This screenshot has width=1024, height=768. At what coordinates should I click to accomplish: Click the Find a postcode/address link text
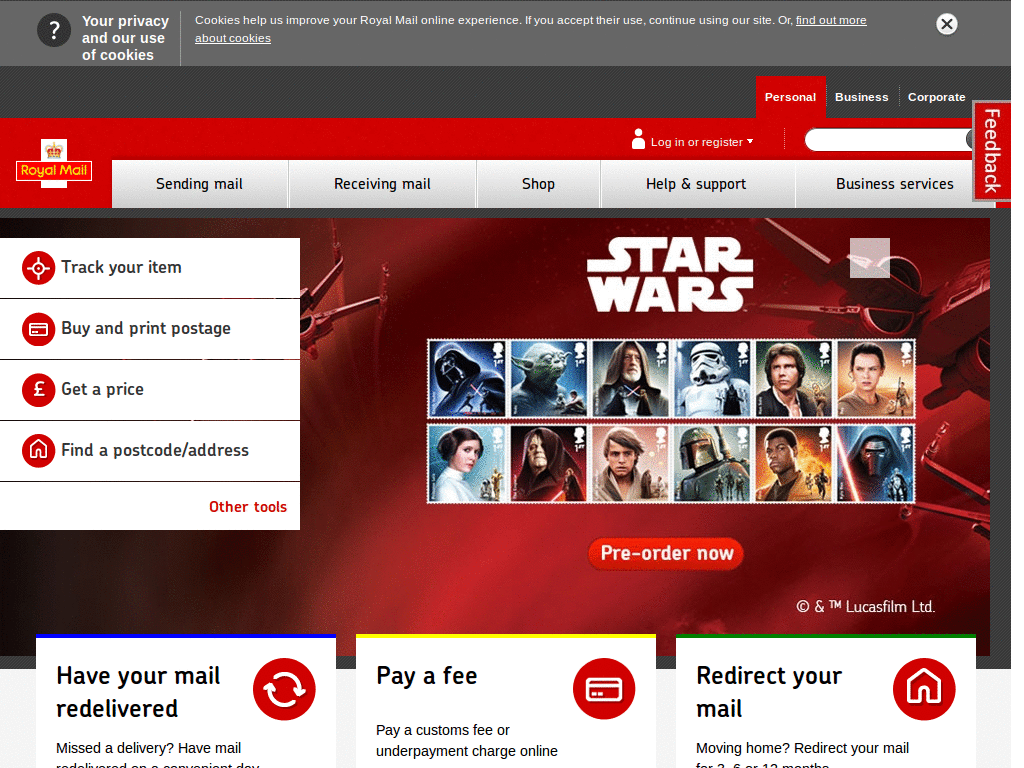click(155, 450)
